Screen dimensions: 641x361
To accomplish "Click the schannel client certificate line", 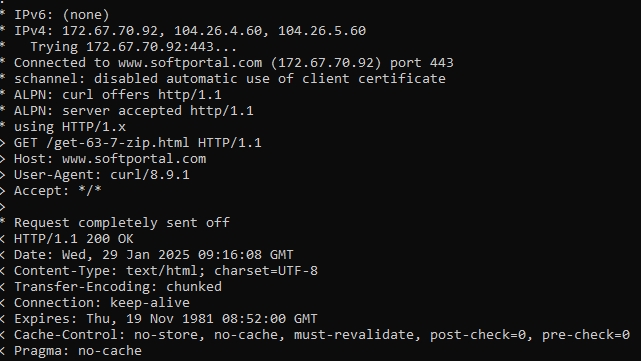I will (230, 78).
